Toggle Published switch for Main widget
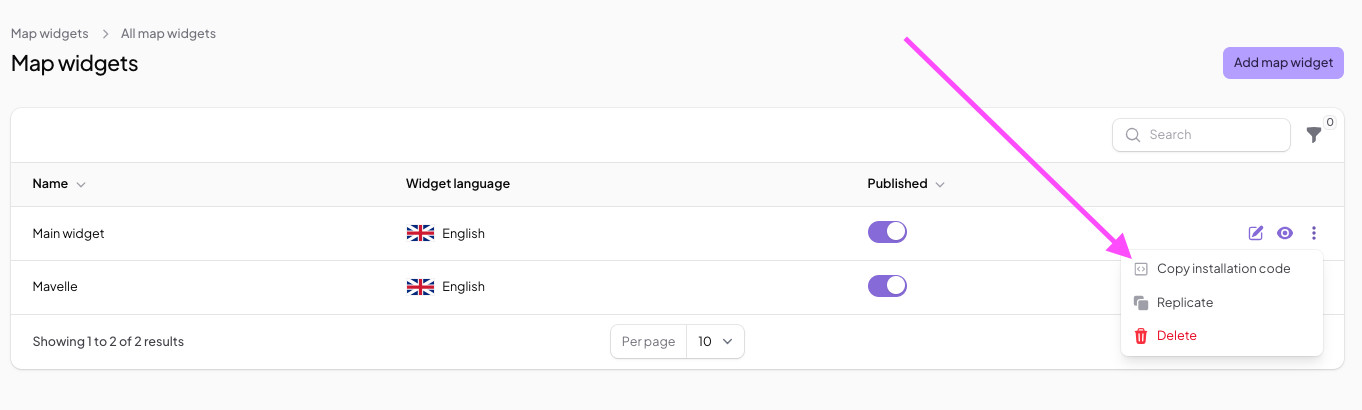This screenshot has height=410, width=1362. (x=887, y=232)
